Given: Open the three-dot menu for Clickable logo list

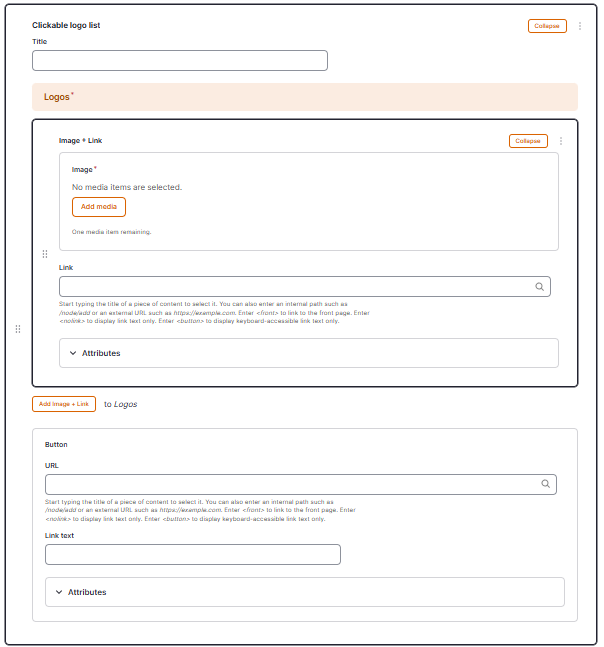Looking at the screenshot, I should [580, 26].
